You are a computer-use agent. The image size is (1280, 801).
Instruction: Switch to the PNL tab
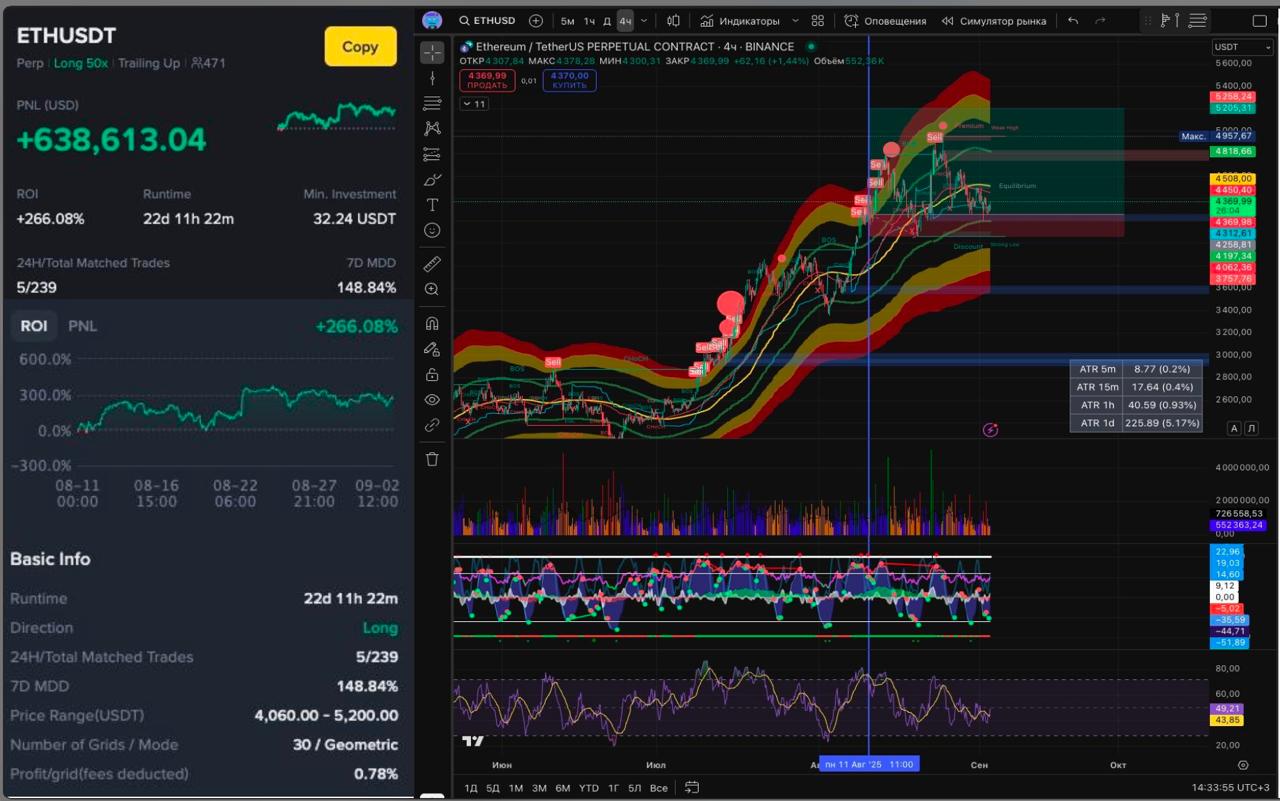click(82, 326)
